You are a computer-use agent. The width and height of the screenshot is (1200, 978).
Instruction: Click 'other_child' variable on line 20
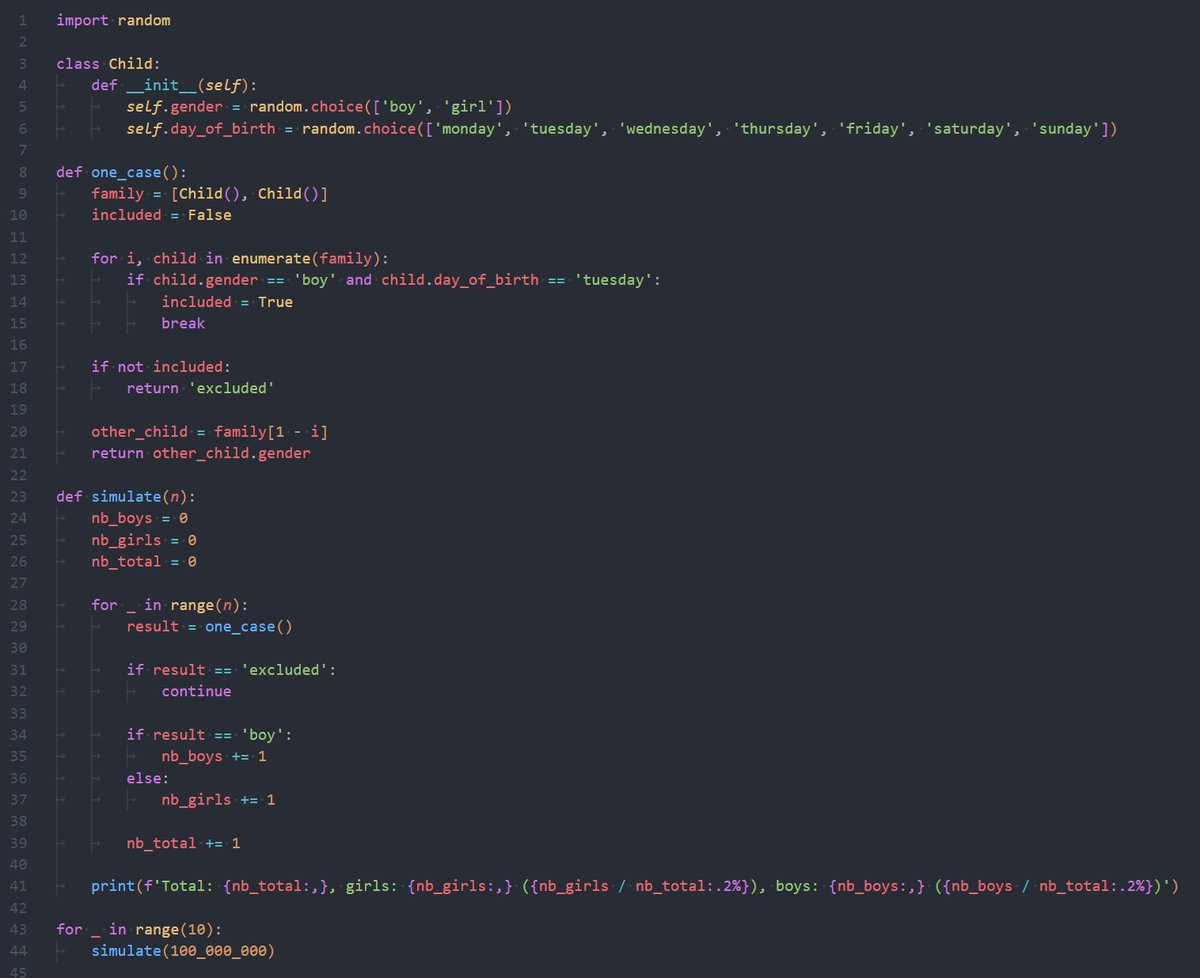[139, 432]
